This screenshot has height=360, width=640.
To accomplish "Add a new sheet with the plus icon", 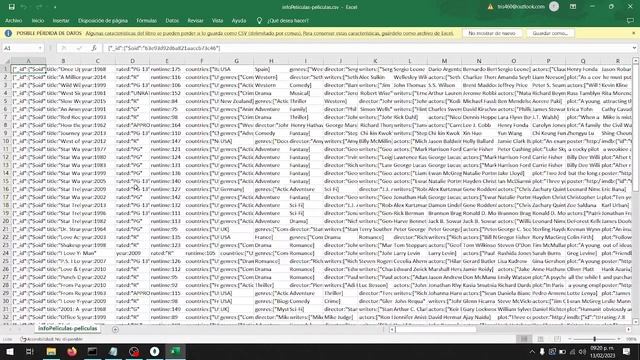I will 115,329.
